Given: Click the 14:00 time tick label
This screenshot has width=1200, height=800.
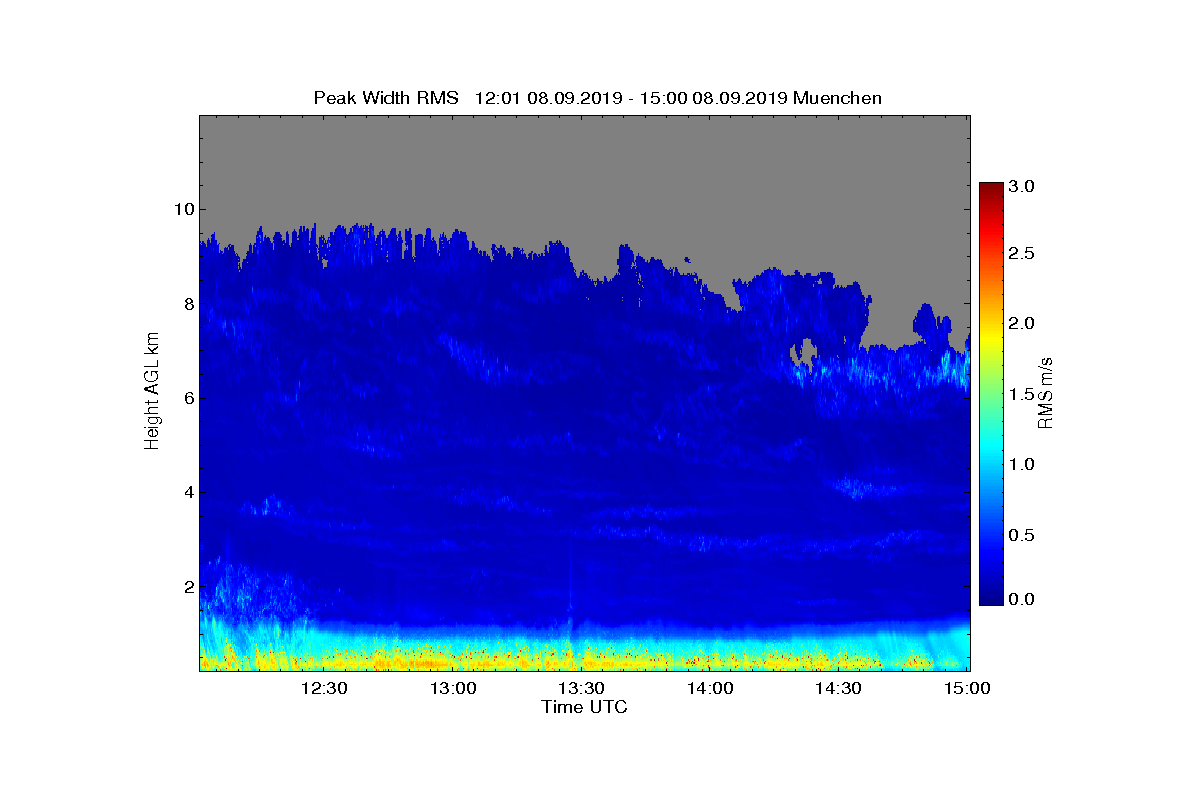Looking at the screenshot, I should 710,688.
